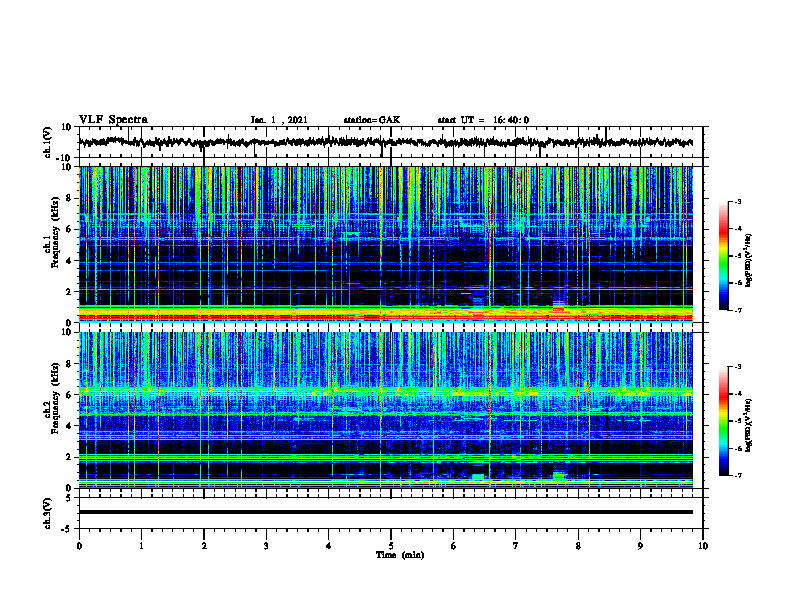This screenshot has width=792, height=612.
Task: Click the "2" kHz tick of ch.2 spectrogram
Action: click(70, 457)
